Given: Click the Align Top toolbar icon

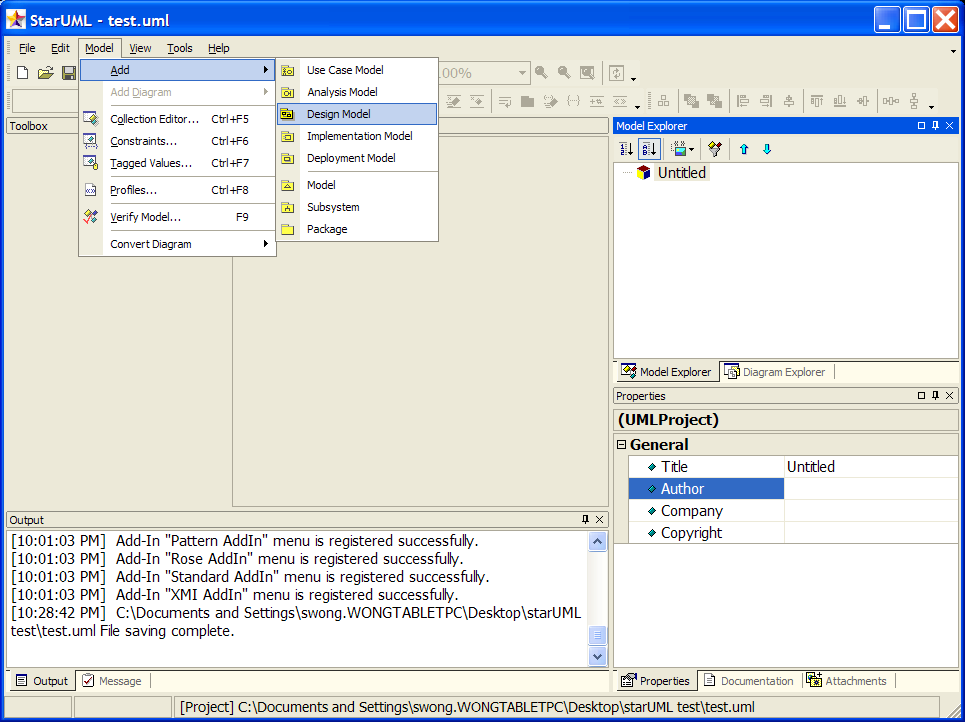Looking at the screenshot, I should [x=817, y=101].
